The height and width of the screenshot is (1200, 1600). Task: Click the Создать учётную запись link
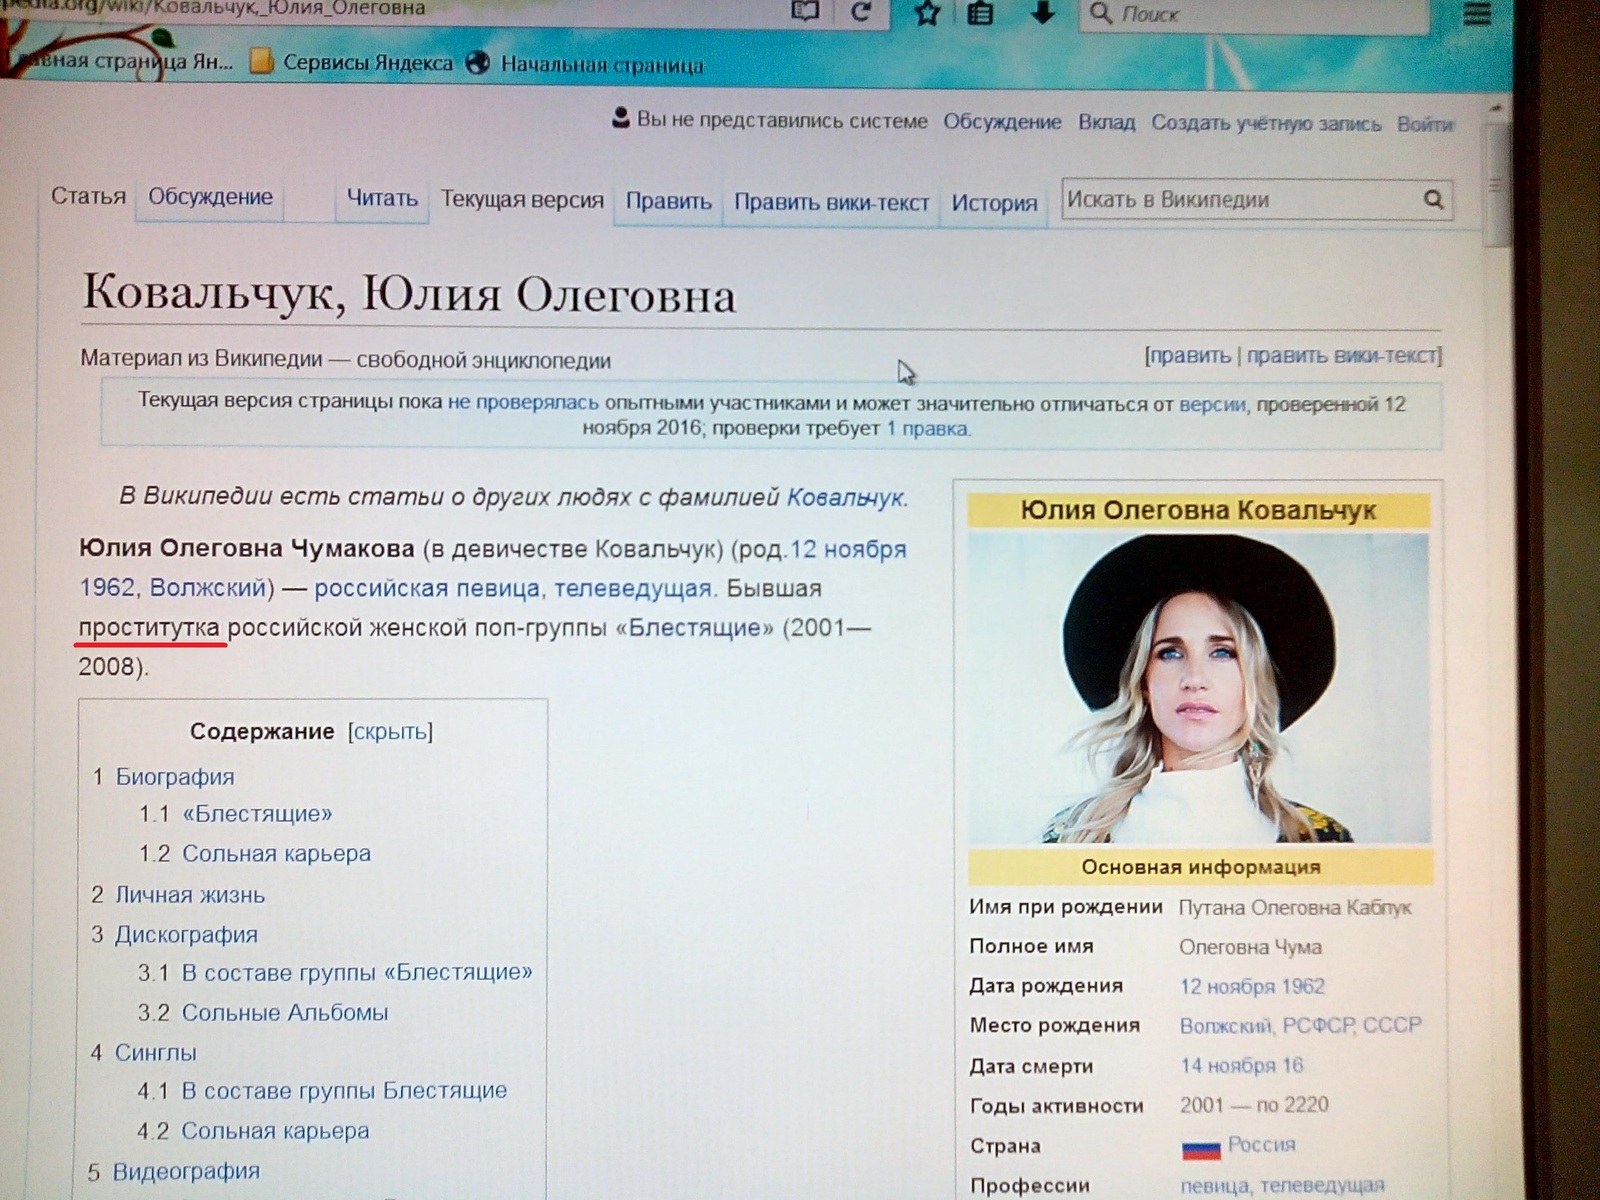1265,123
